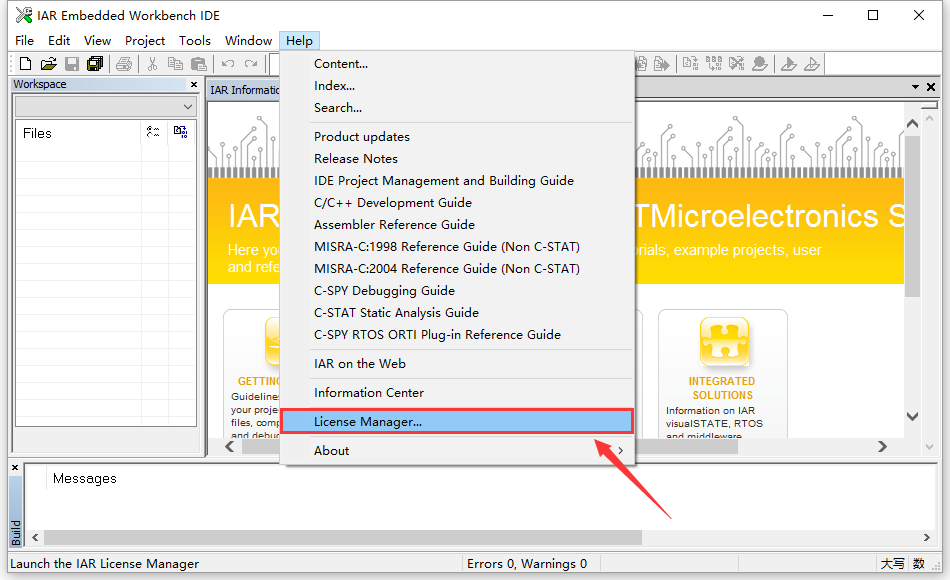Viewport: 950px width, 580px height.
Task: Open the File menu
Action: 24,41
